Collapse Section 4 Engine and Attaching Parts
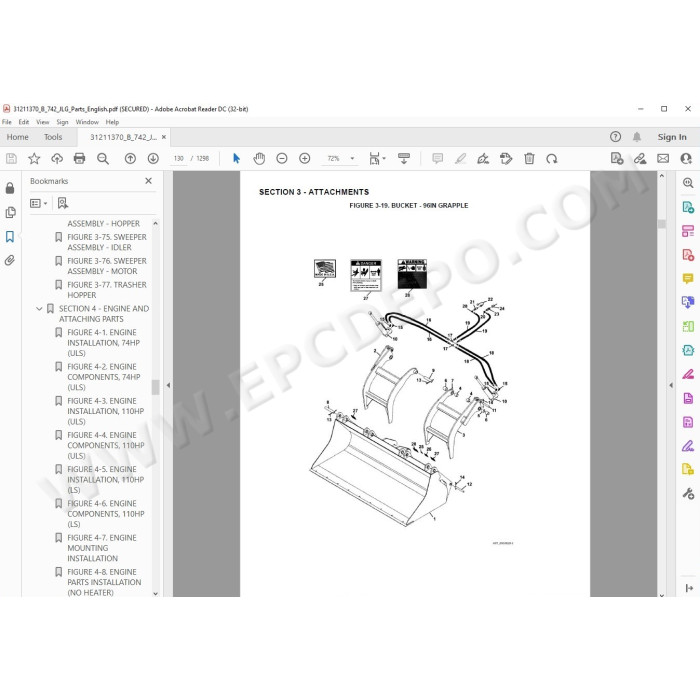 click(x=39, y=308)
